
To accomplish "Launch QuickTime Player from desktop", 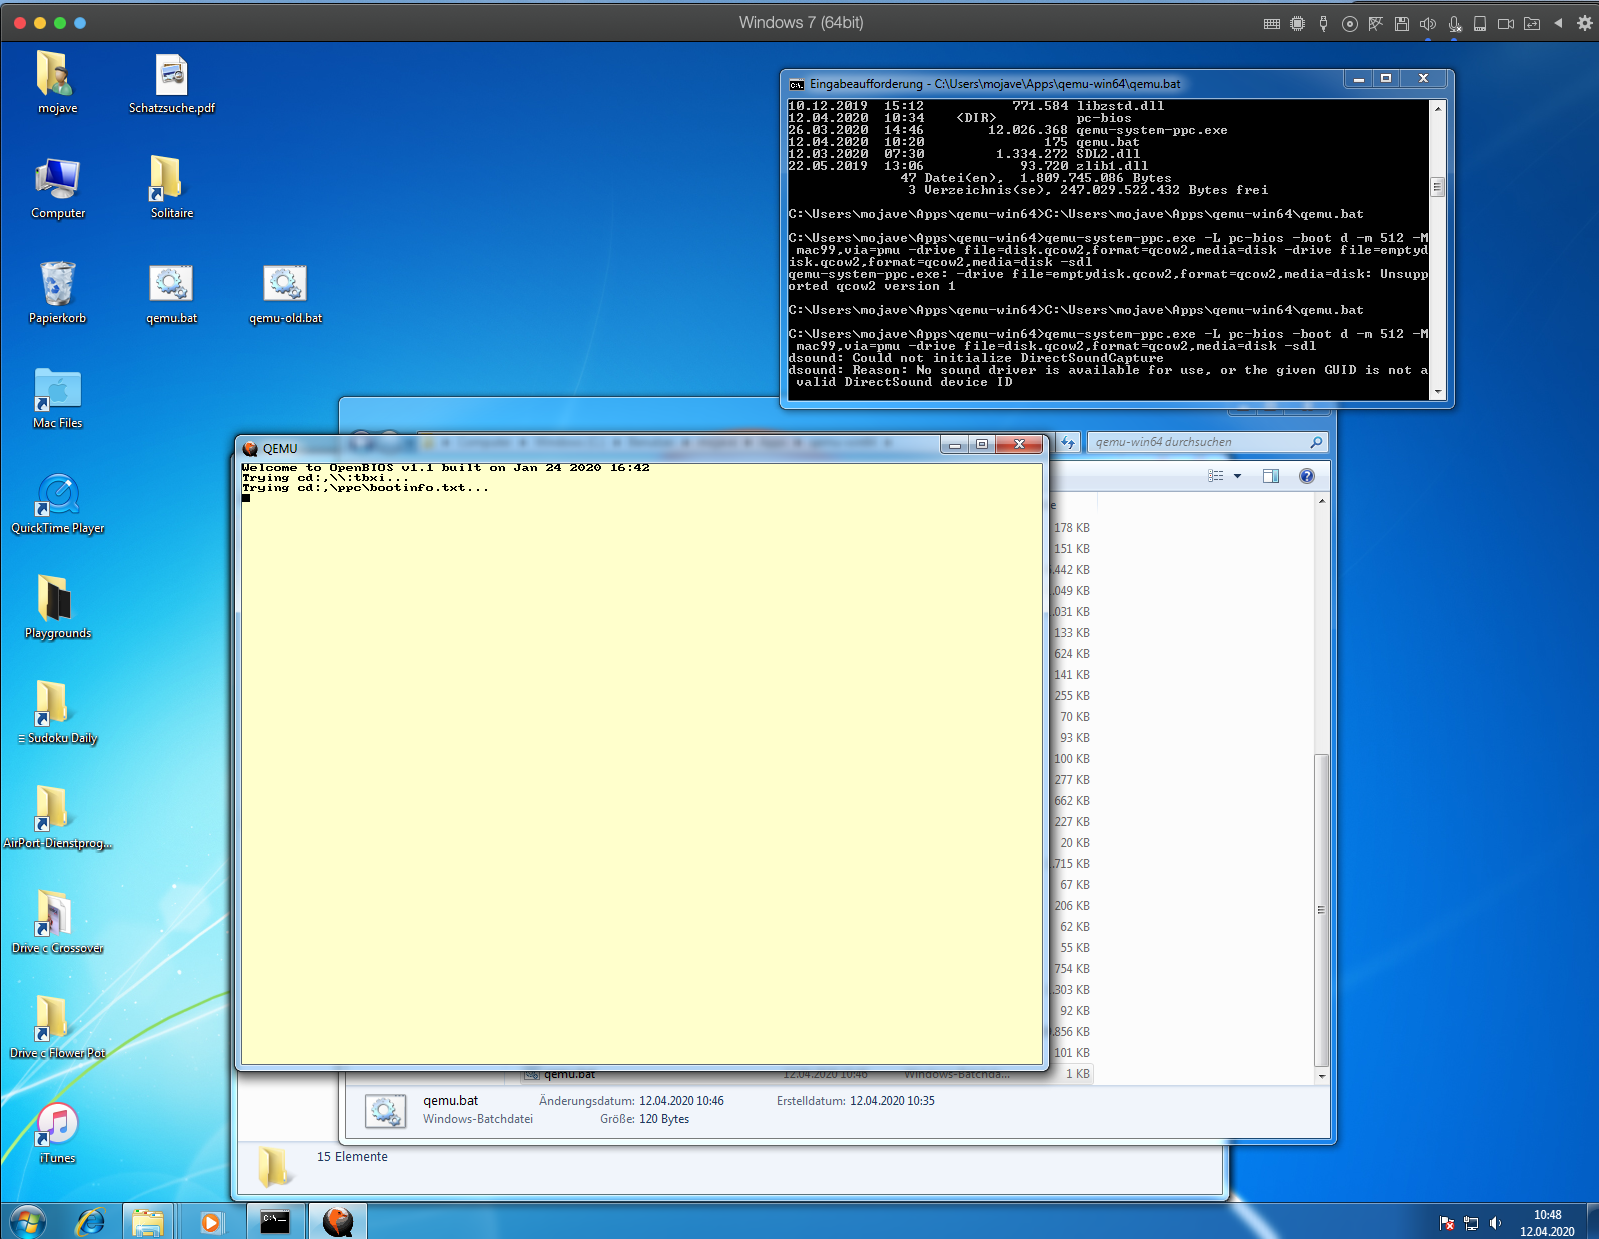I will tap(57, 503).
